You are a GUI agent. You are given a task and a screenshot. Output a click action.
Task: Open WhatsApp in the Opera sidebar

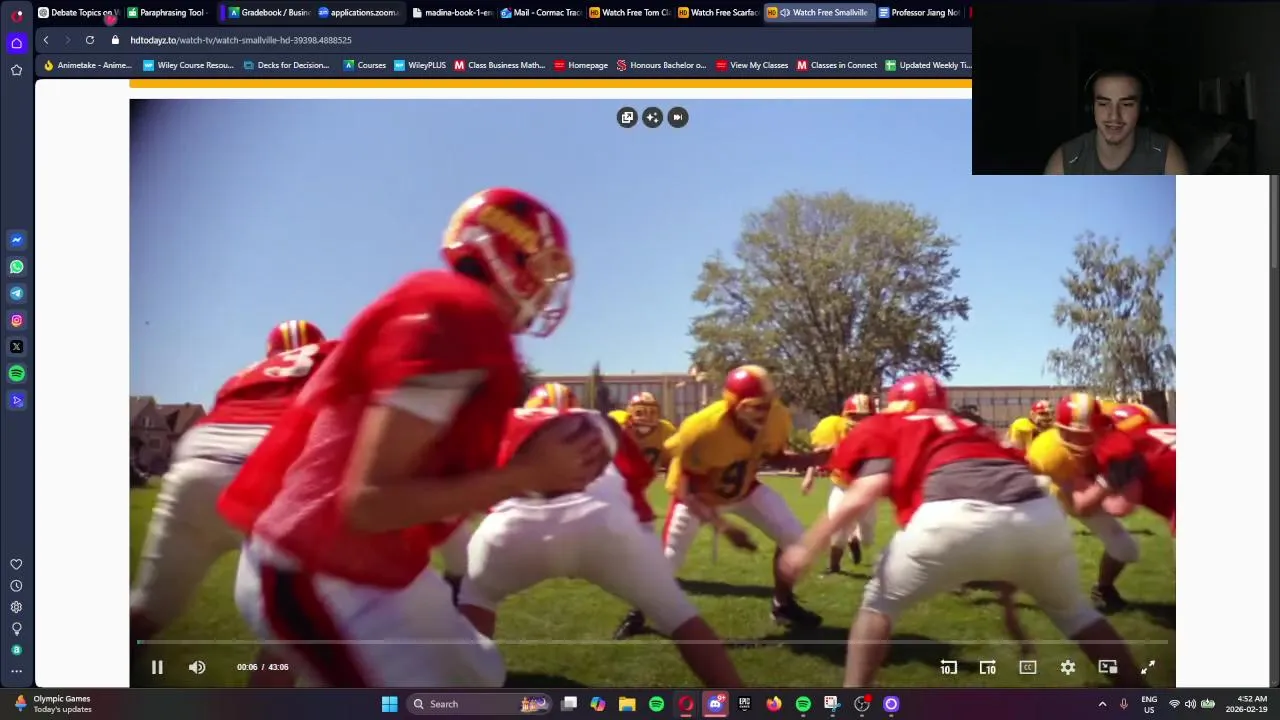(16, 267)
